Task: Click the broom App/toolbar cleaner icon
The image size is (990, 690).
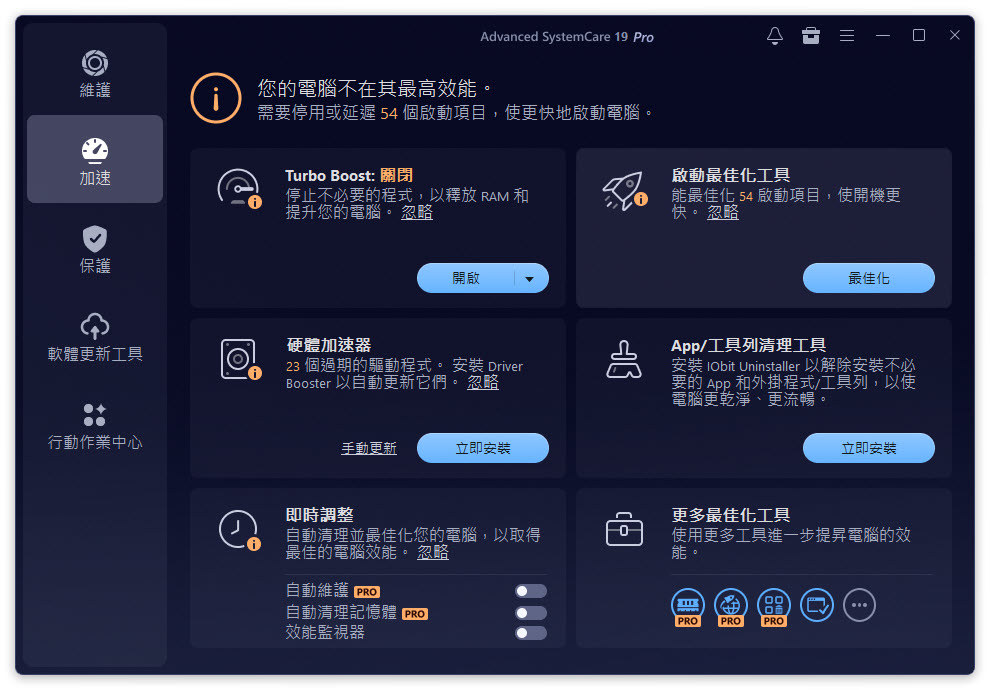Action: point(624,359)
